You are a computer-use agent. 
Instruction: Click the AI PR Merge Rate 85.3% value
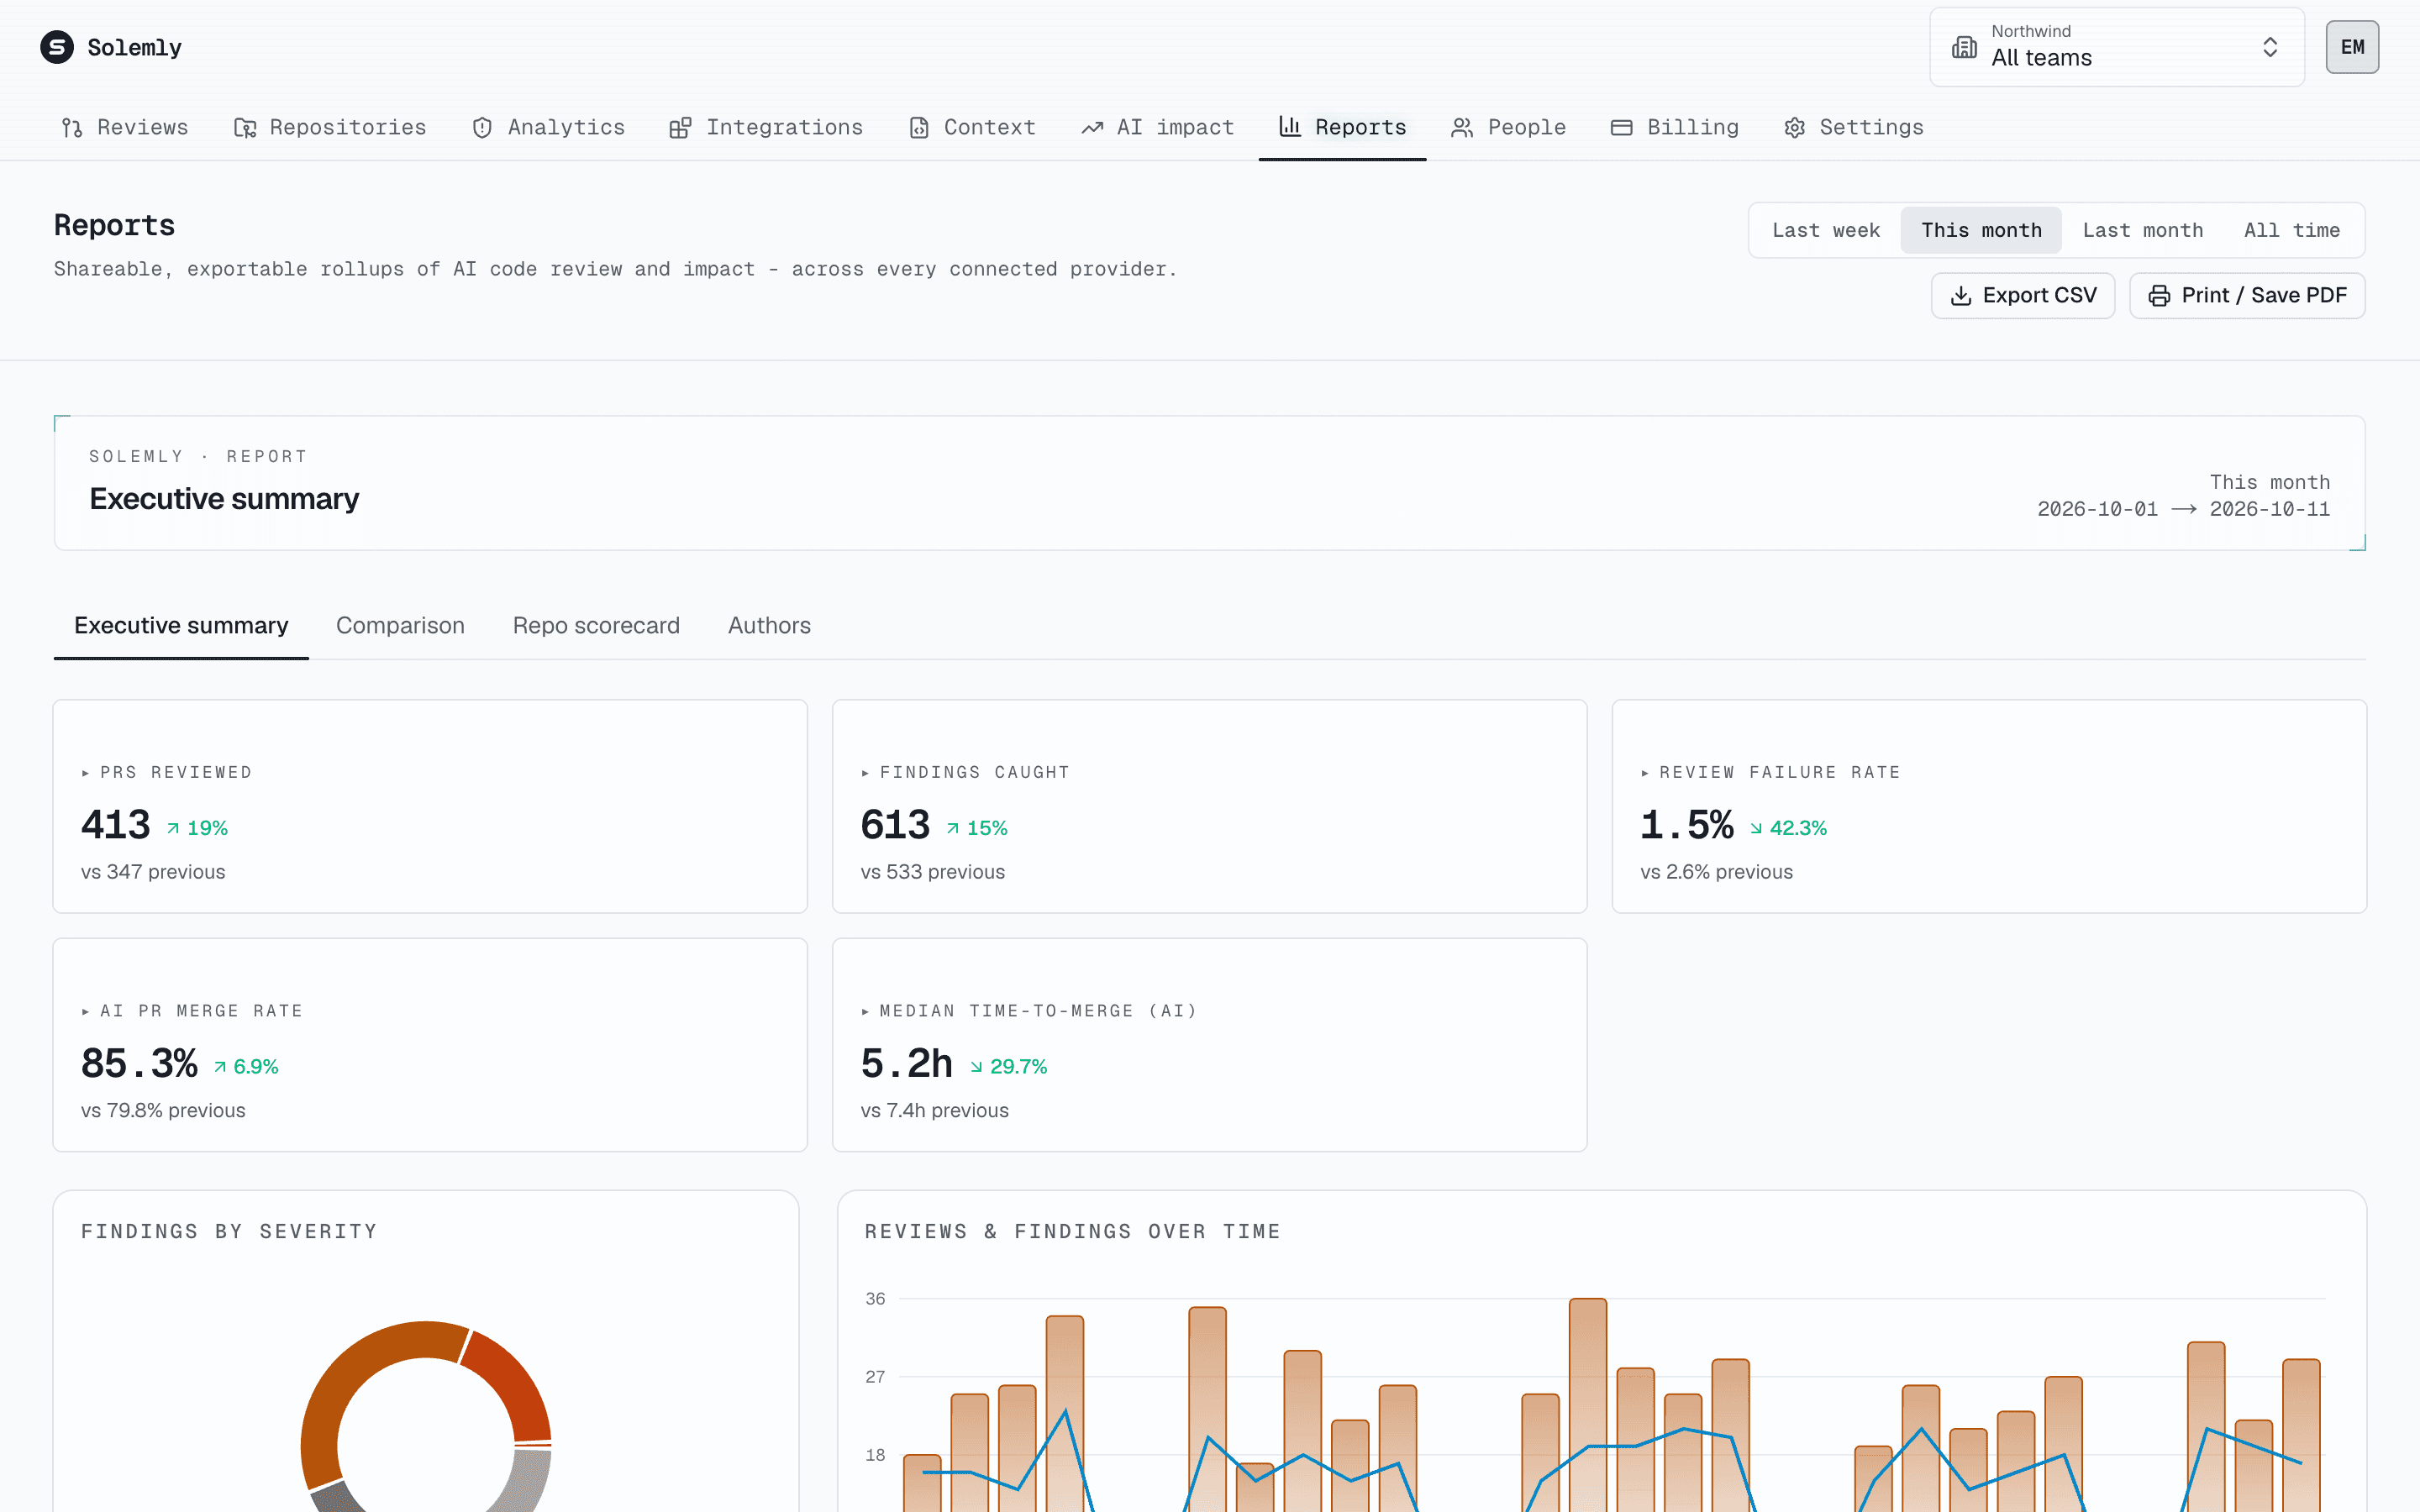pyautogui.click(x=139, y=1064)
